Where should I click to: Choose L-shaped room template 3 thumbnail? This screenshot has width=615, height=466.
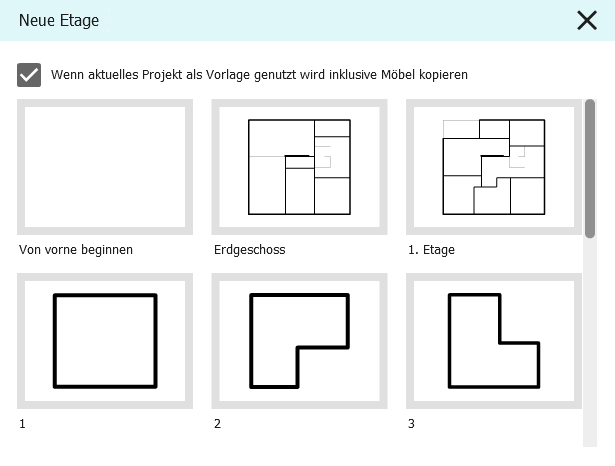click(493, 341)
